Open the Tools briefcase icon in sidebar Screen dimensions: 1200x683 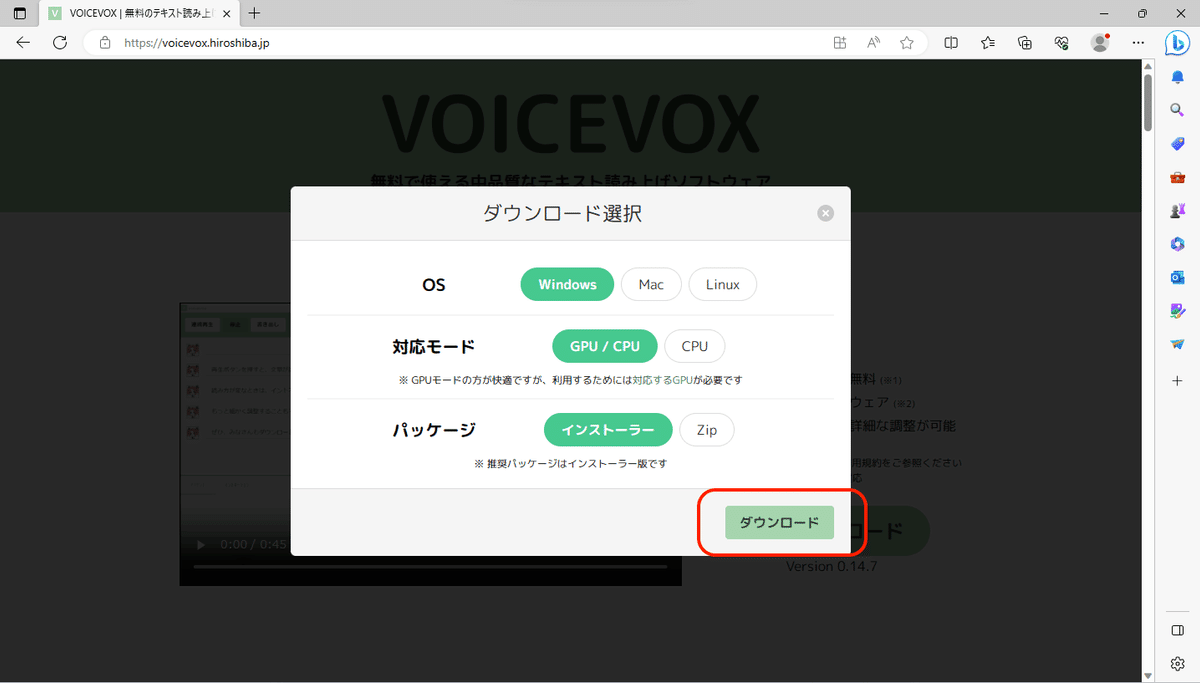pyautogui.click(x=1178, y=178)
